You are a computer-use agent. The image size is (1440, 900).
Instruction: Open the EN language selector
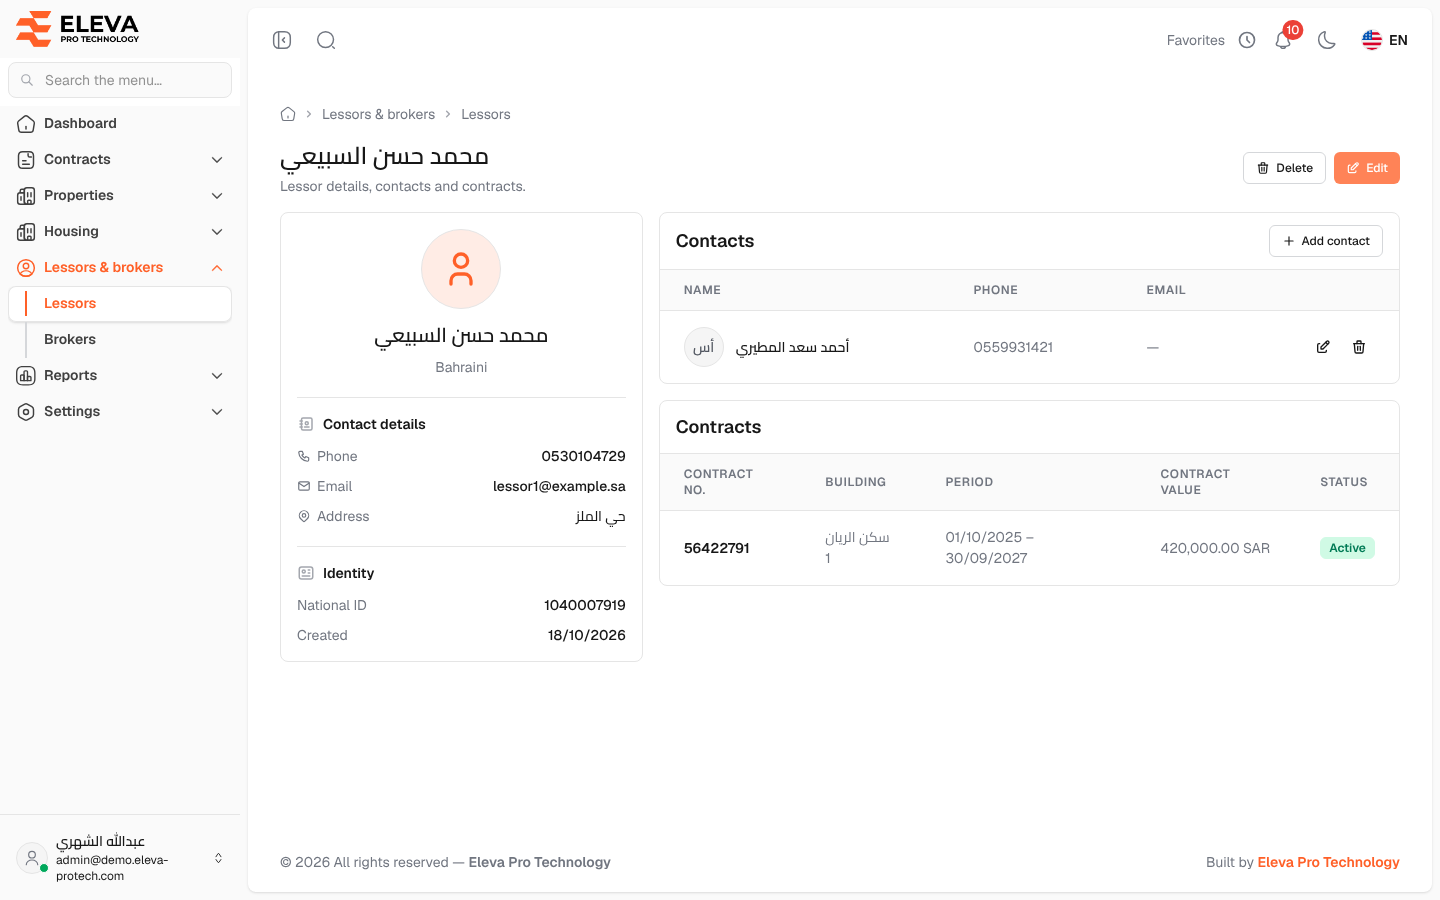(x=1385, y=40)
